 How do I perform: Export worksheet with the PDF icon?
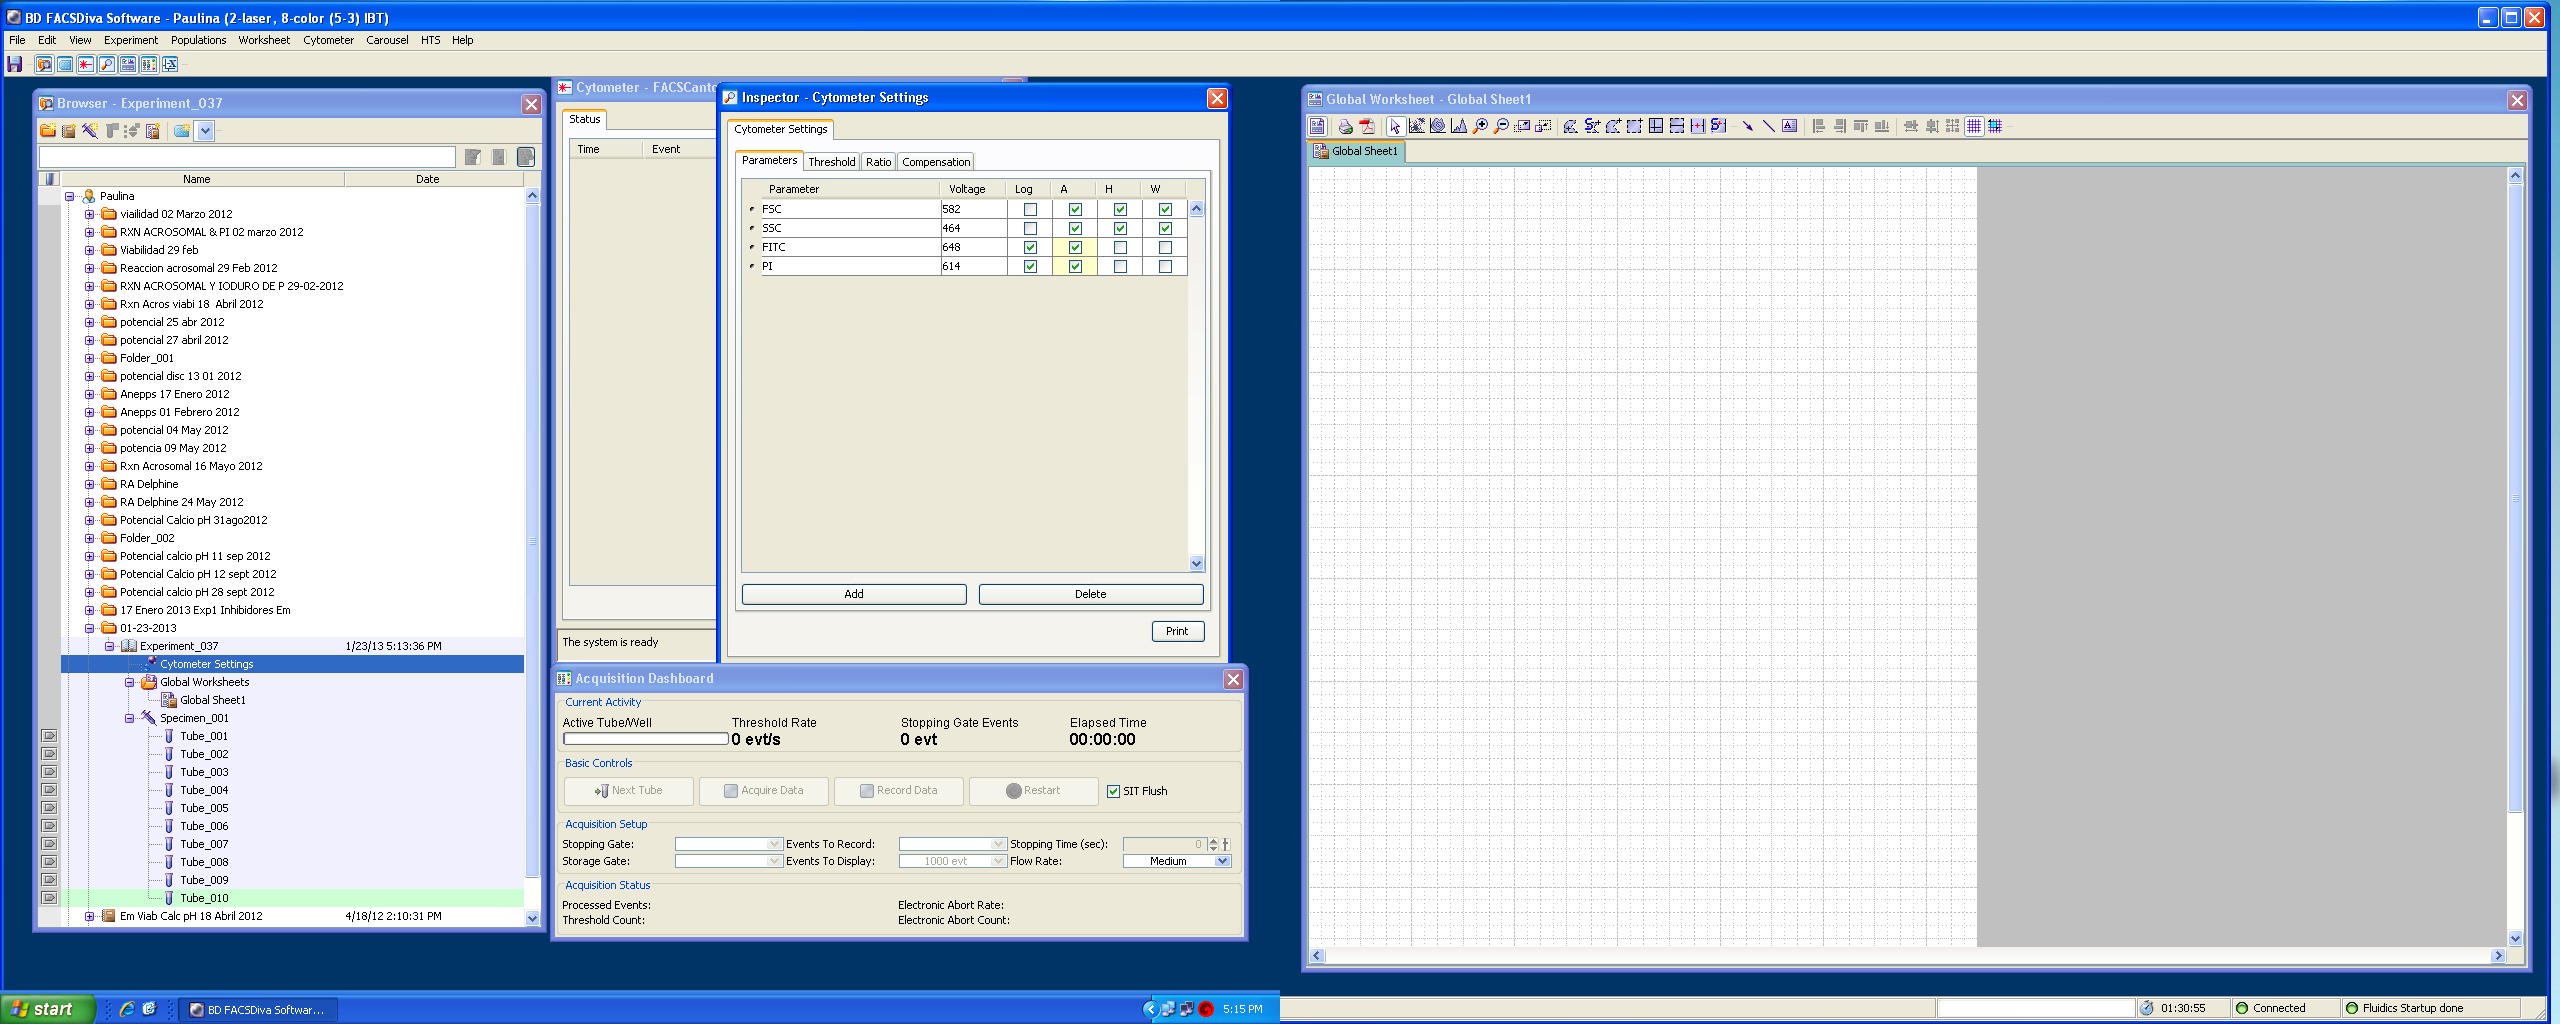click(x=1367, y=126)
